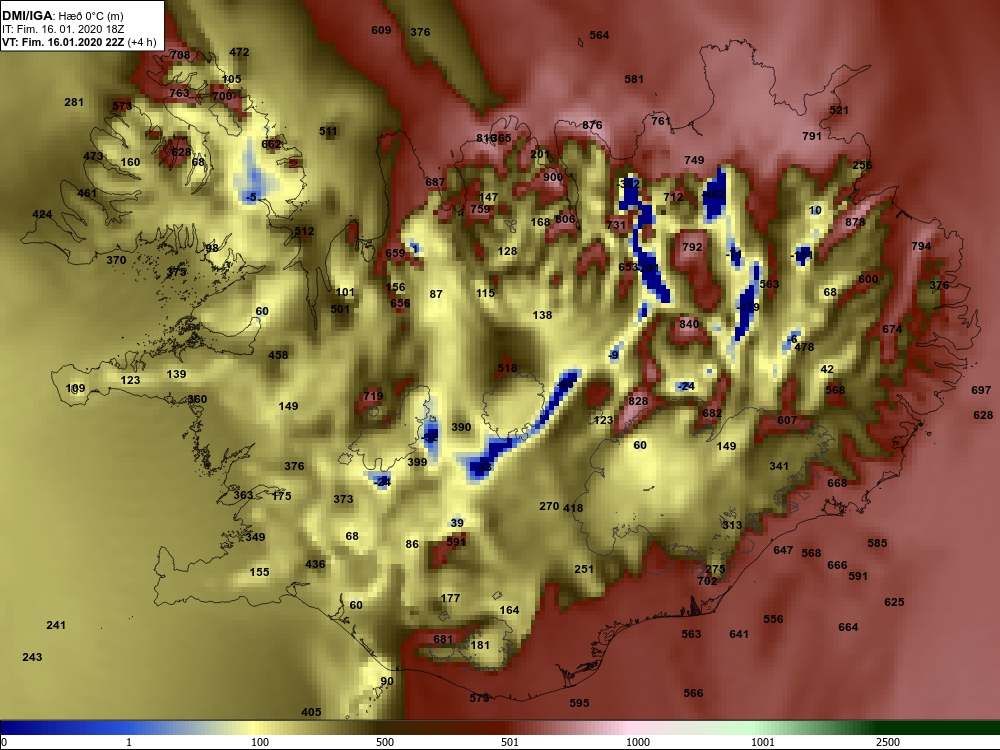
Task: Select the valid time line "VT: Fim. 16.01.2020 22Z"
Action: (x=61, y=42)
